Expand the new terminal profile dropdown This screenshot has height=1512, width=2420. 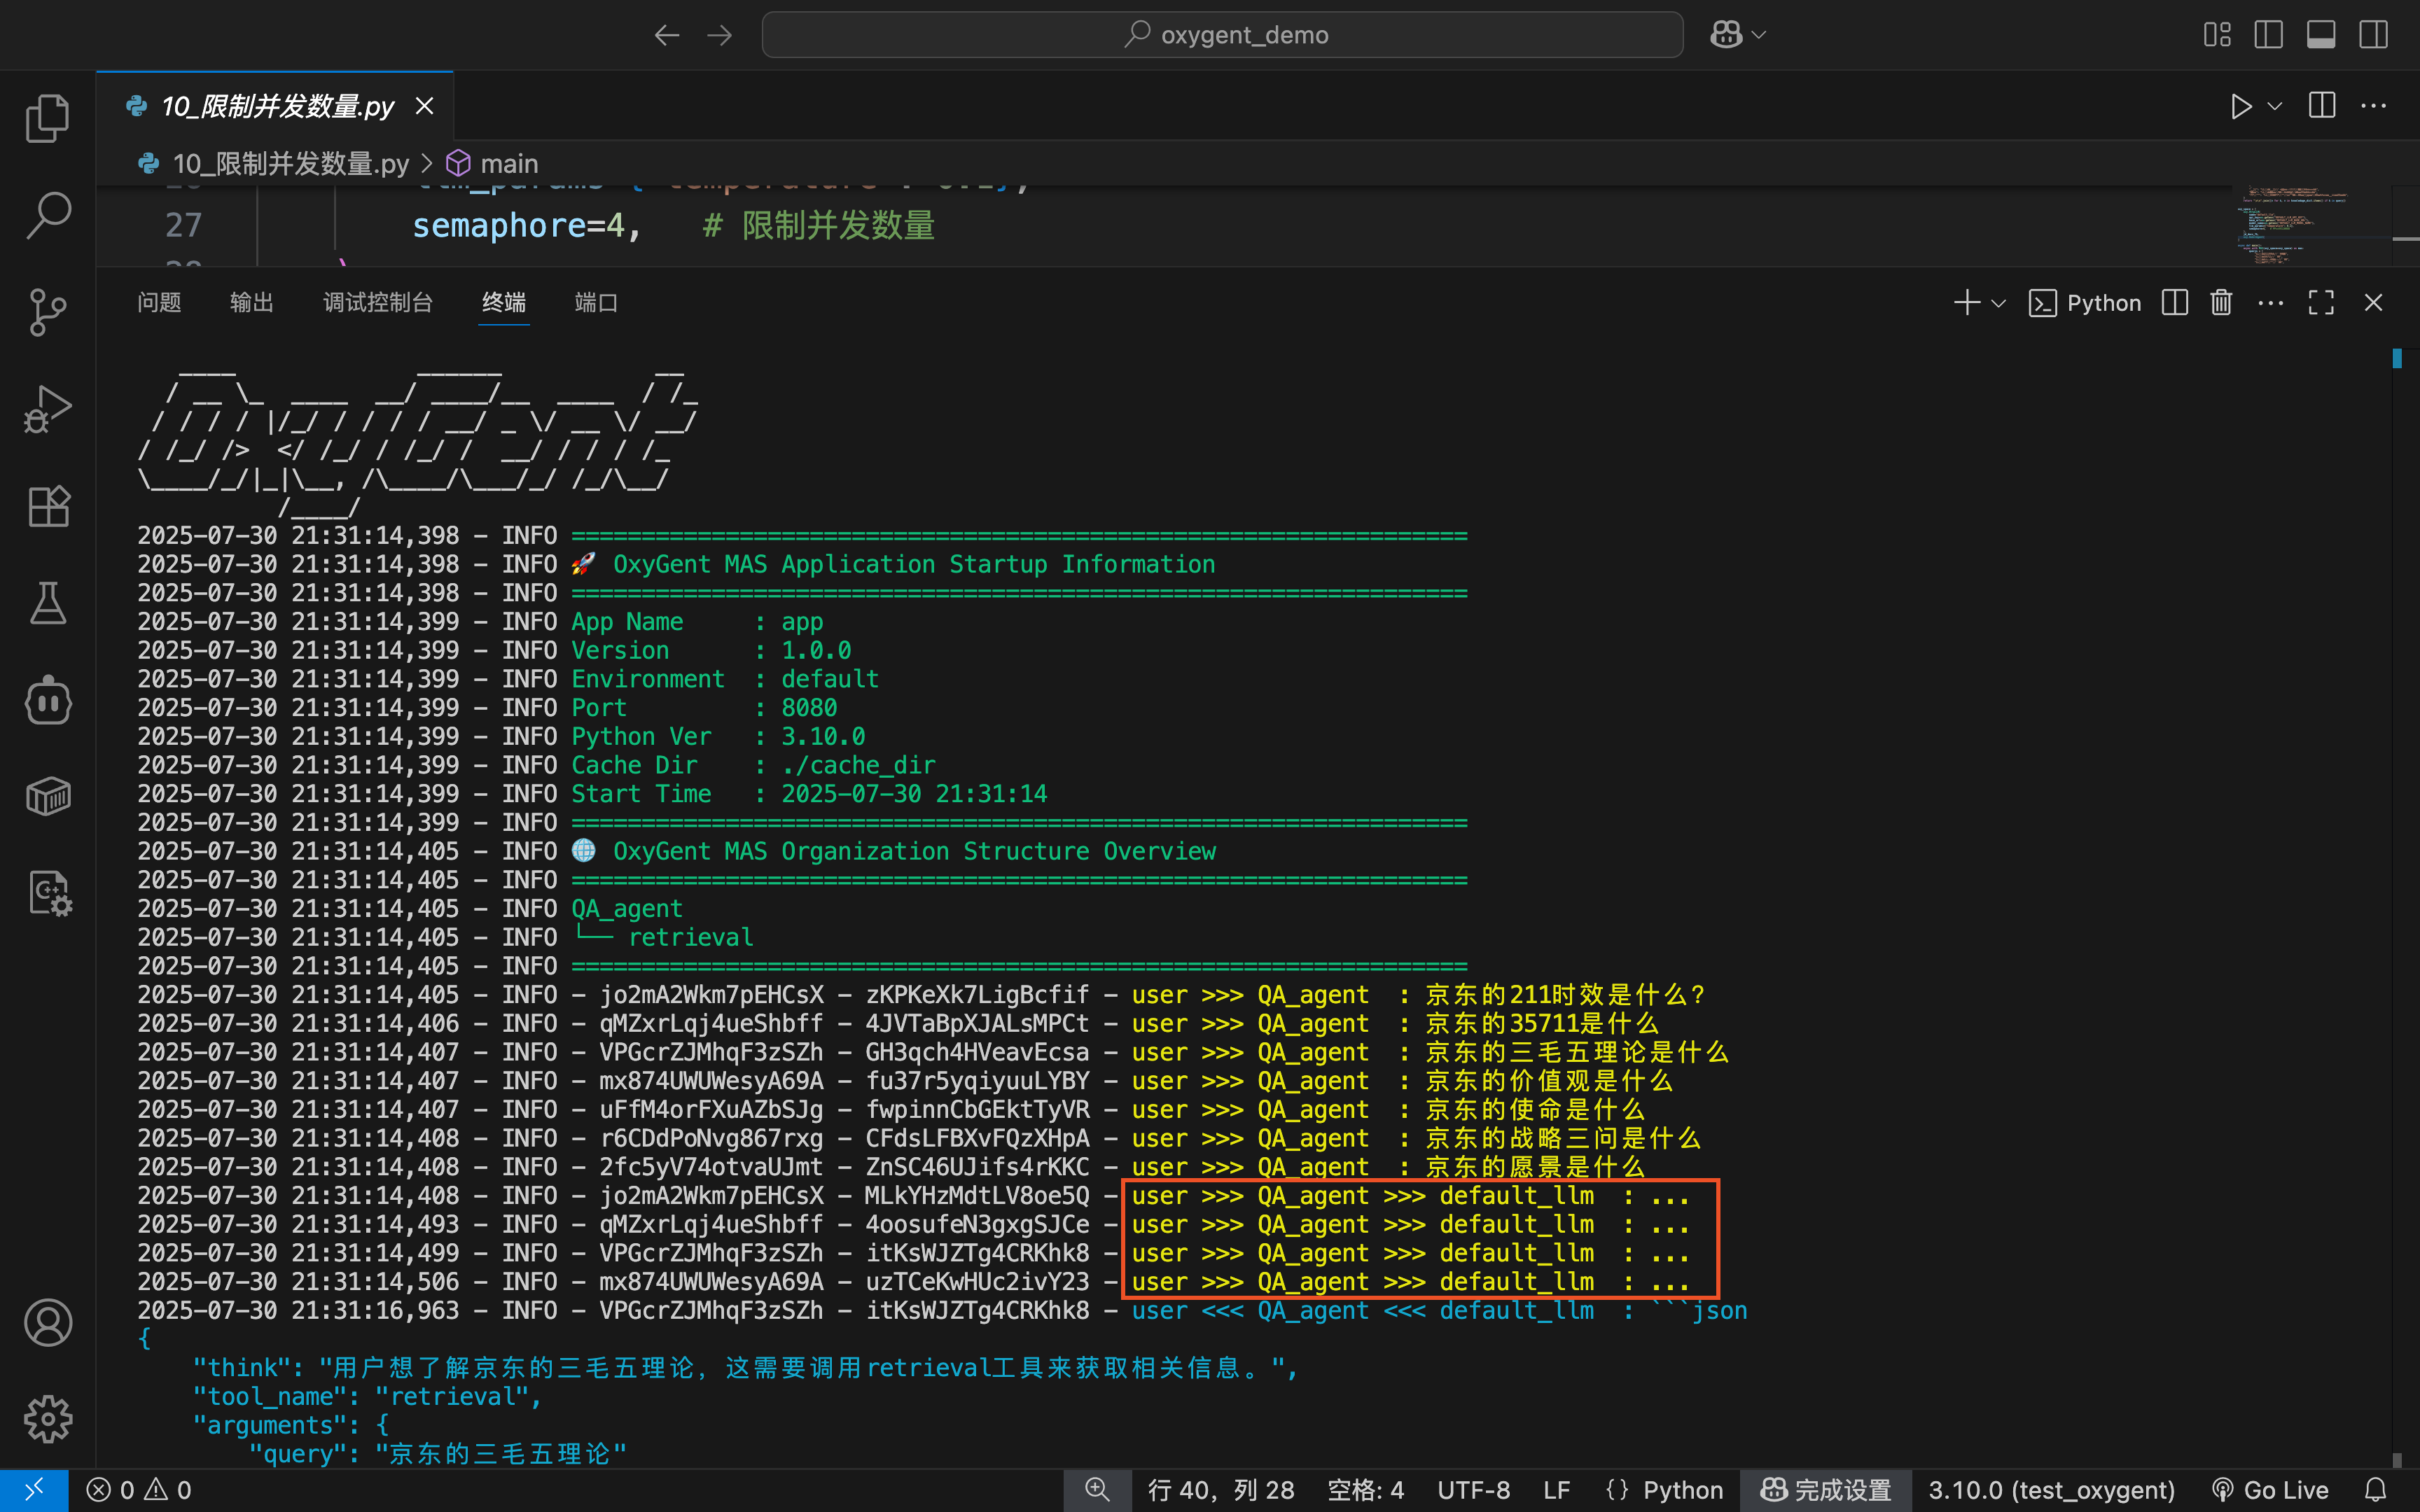(x=1999, y=303)
